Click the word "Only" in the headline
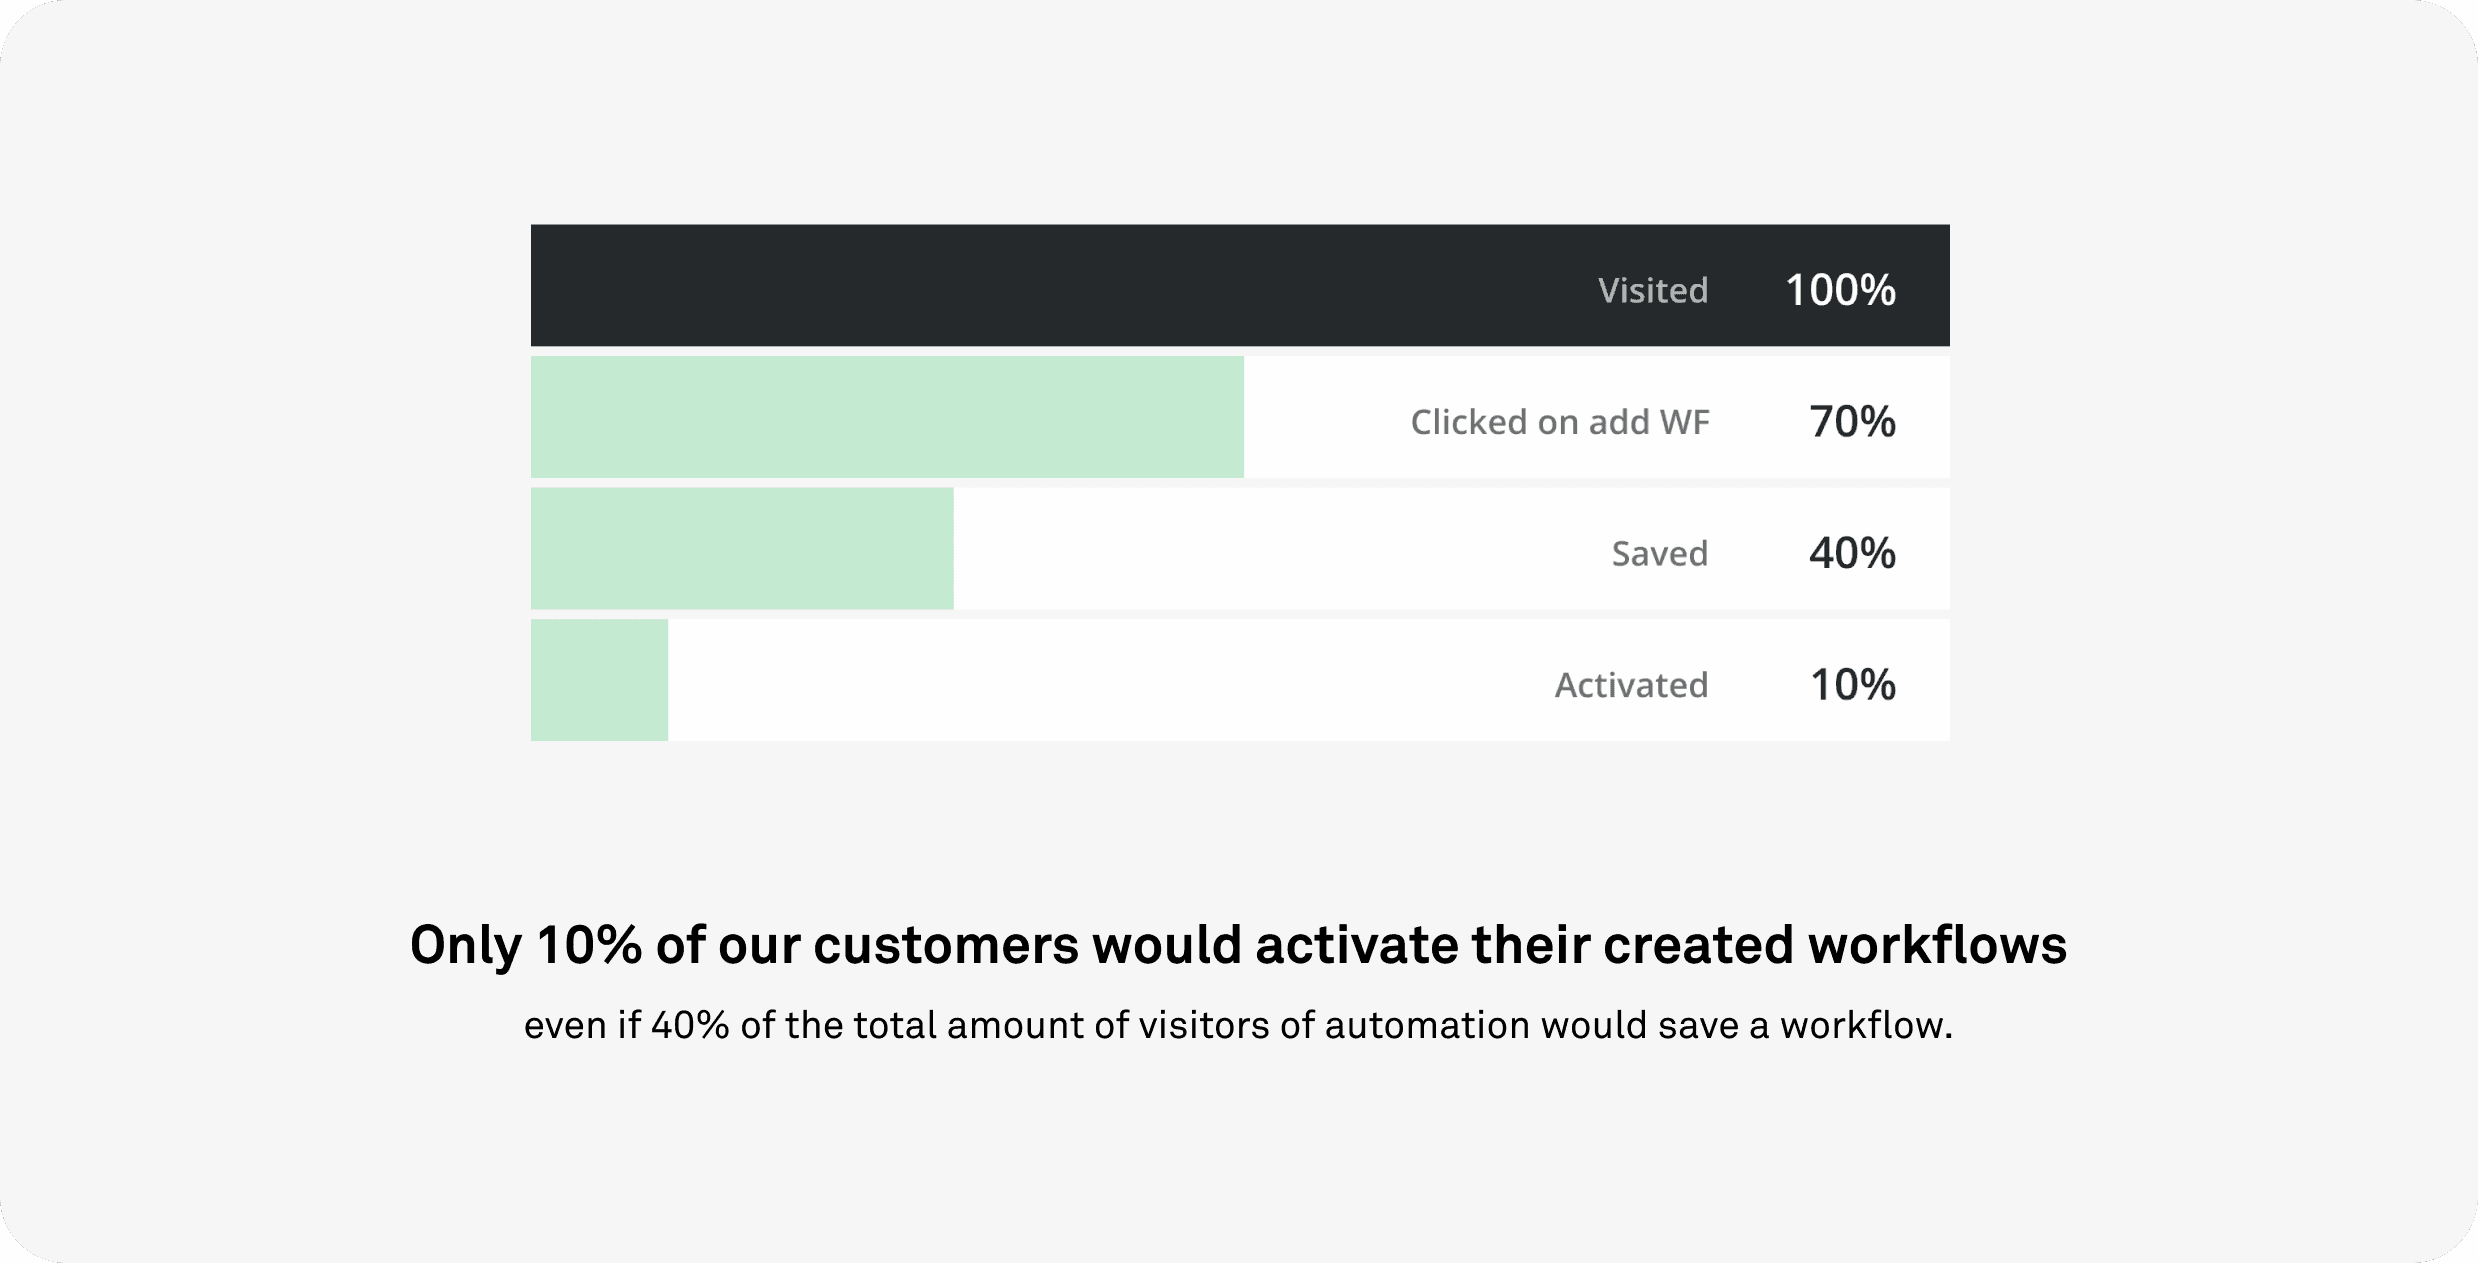Image resolution: width=2478 pixels, height=1263 pixels. tap(466, 945)
